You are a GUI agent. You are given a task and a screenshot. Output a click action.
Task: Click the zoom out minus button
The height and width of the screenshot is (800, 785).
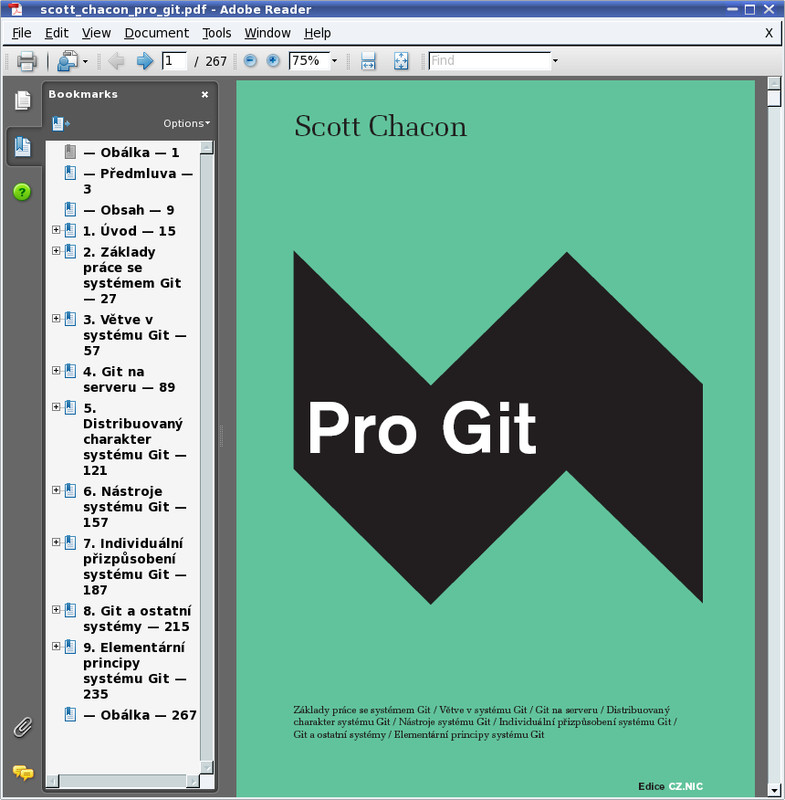[250, 61]
